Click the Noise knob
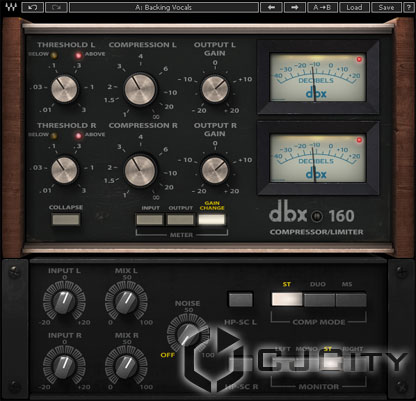This screenshot has width=416, height=401. tap(188, 334)
